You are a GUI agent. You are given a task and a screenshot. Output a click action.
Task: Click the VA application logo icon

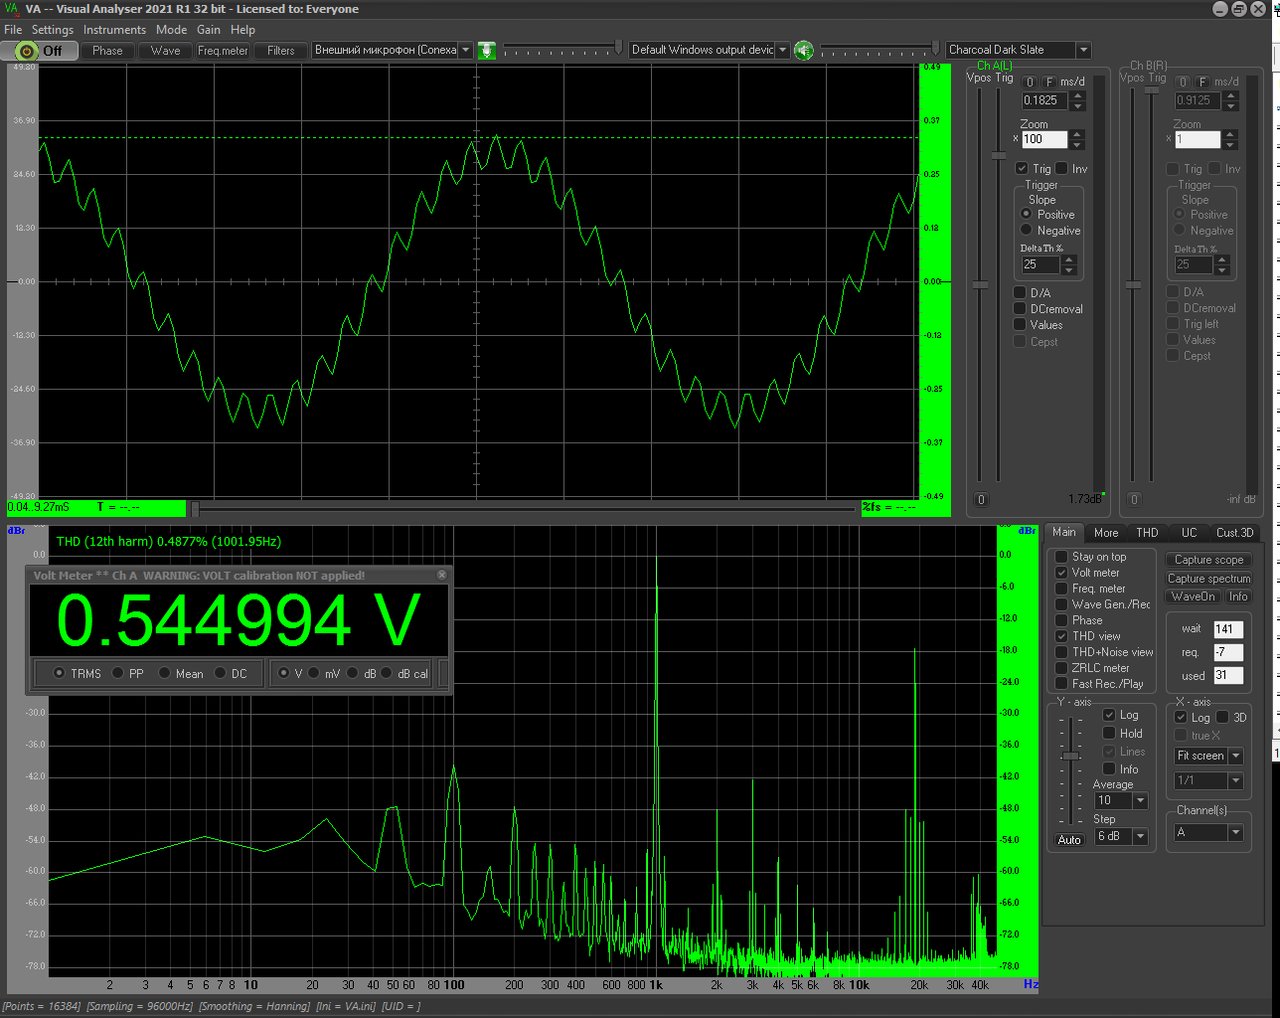pos(11,9)
